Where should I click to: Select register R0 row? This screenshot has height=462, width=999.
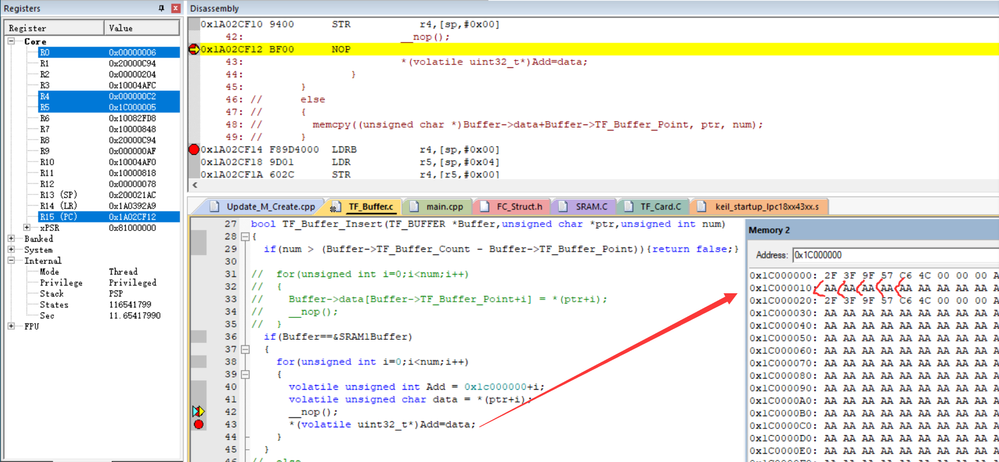pos(109,52)
